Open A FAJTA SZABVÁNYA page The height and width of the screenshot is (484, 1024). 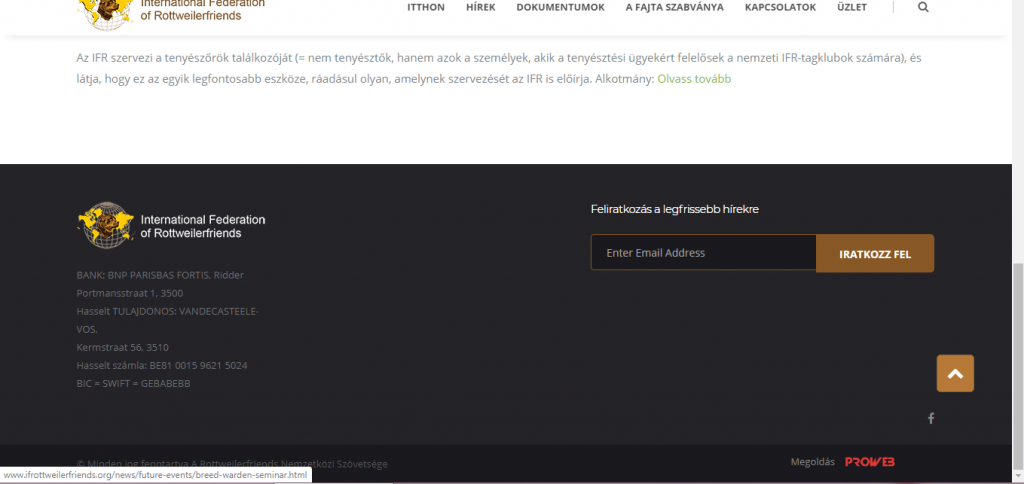tap(674, 7)
